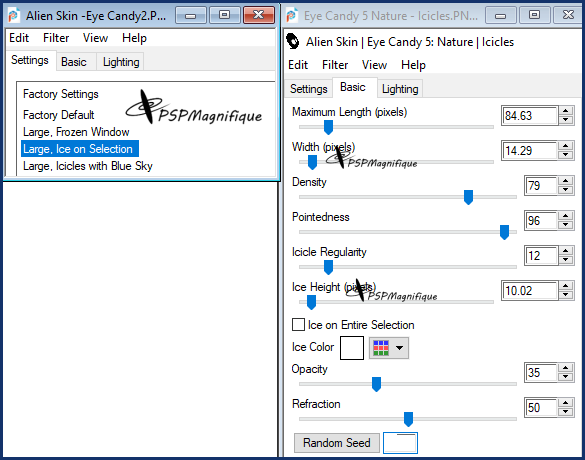Click the Ice Height value field
This screenshot has height=460, width=585.
click(529, 291)
